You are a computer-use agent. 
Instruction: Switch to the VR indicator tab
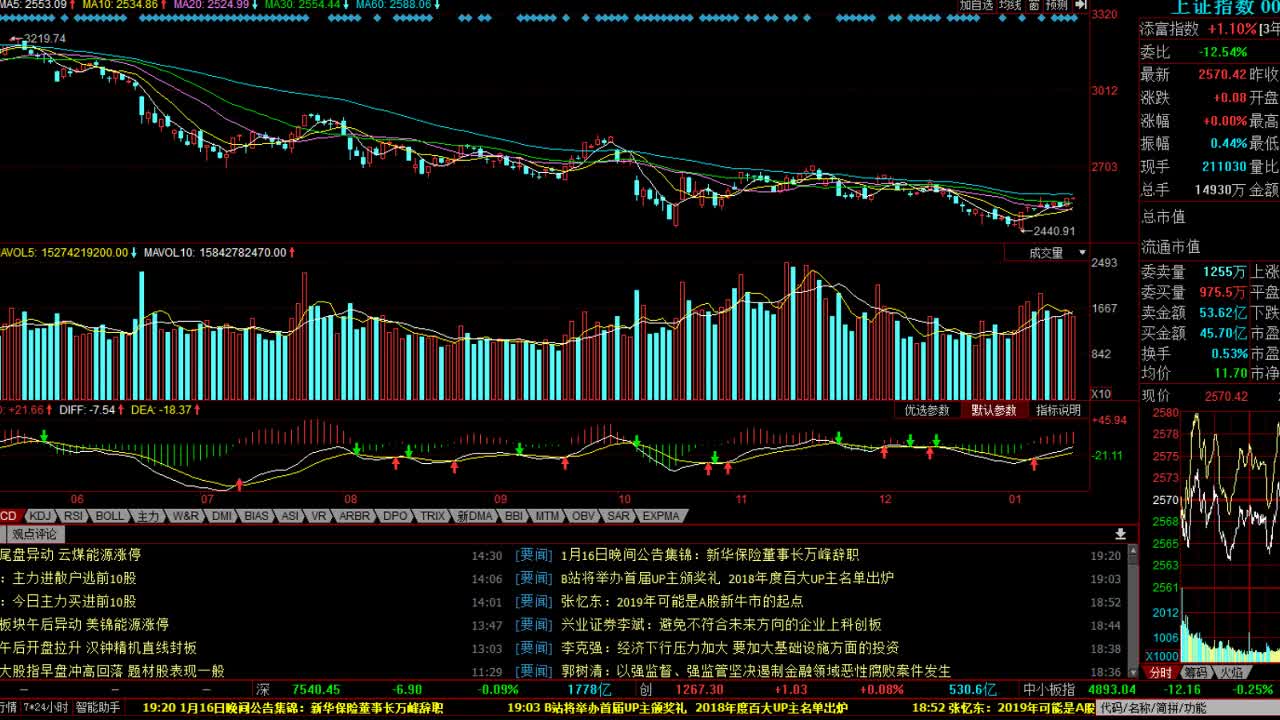320,516
